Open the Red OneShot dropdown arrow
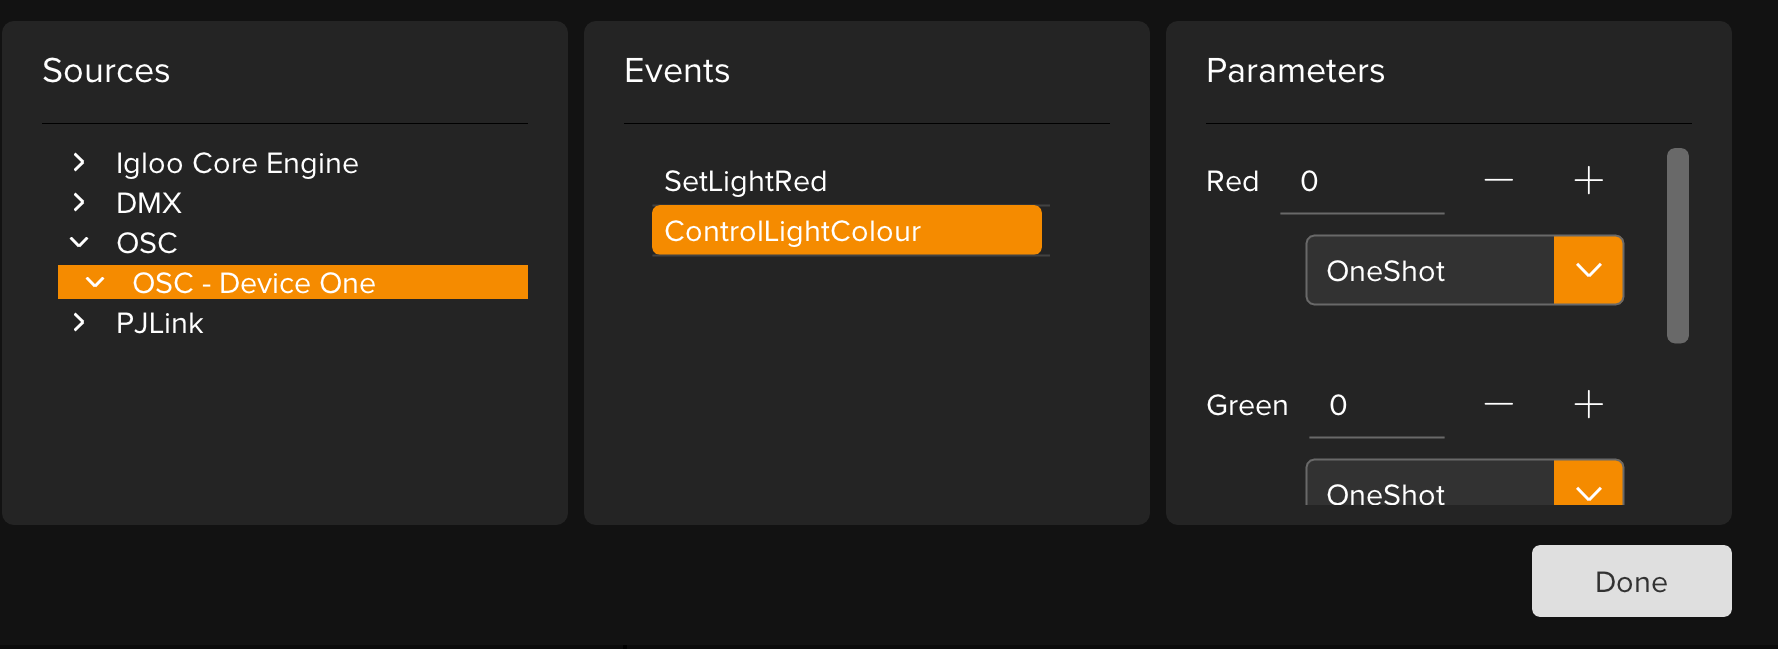1778x649 pixels. point(1588,271)
